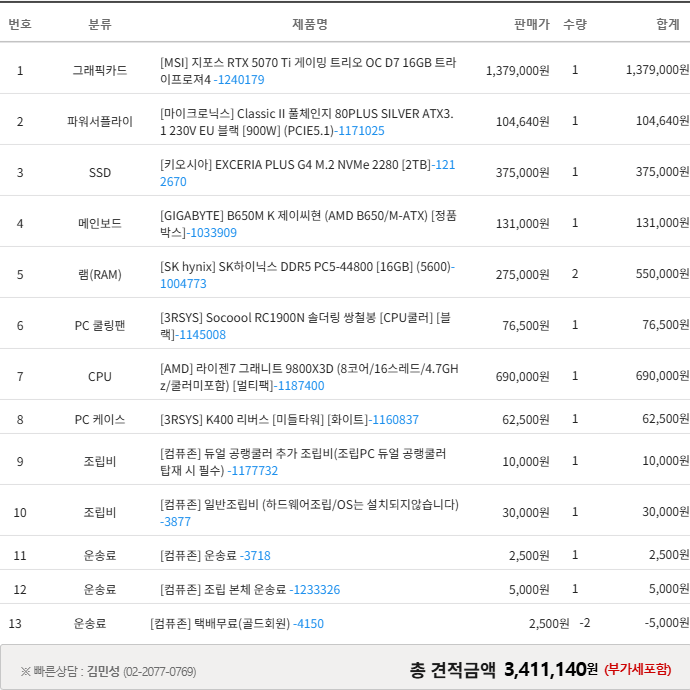690x690 pixels.
Task: Open the dual air cooler assembly fee link 1177732
Action: [253, 470]
